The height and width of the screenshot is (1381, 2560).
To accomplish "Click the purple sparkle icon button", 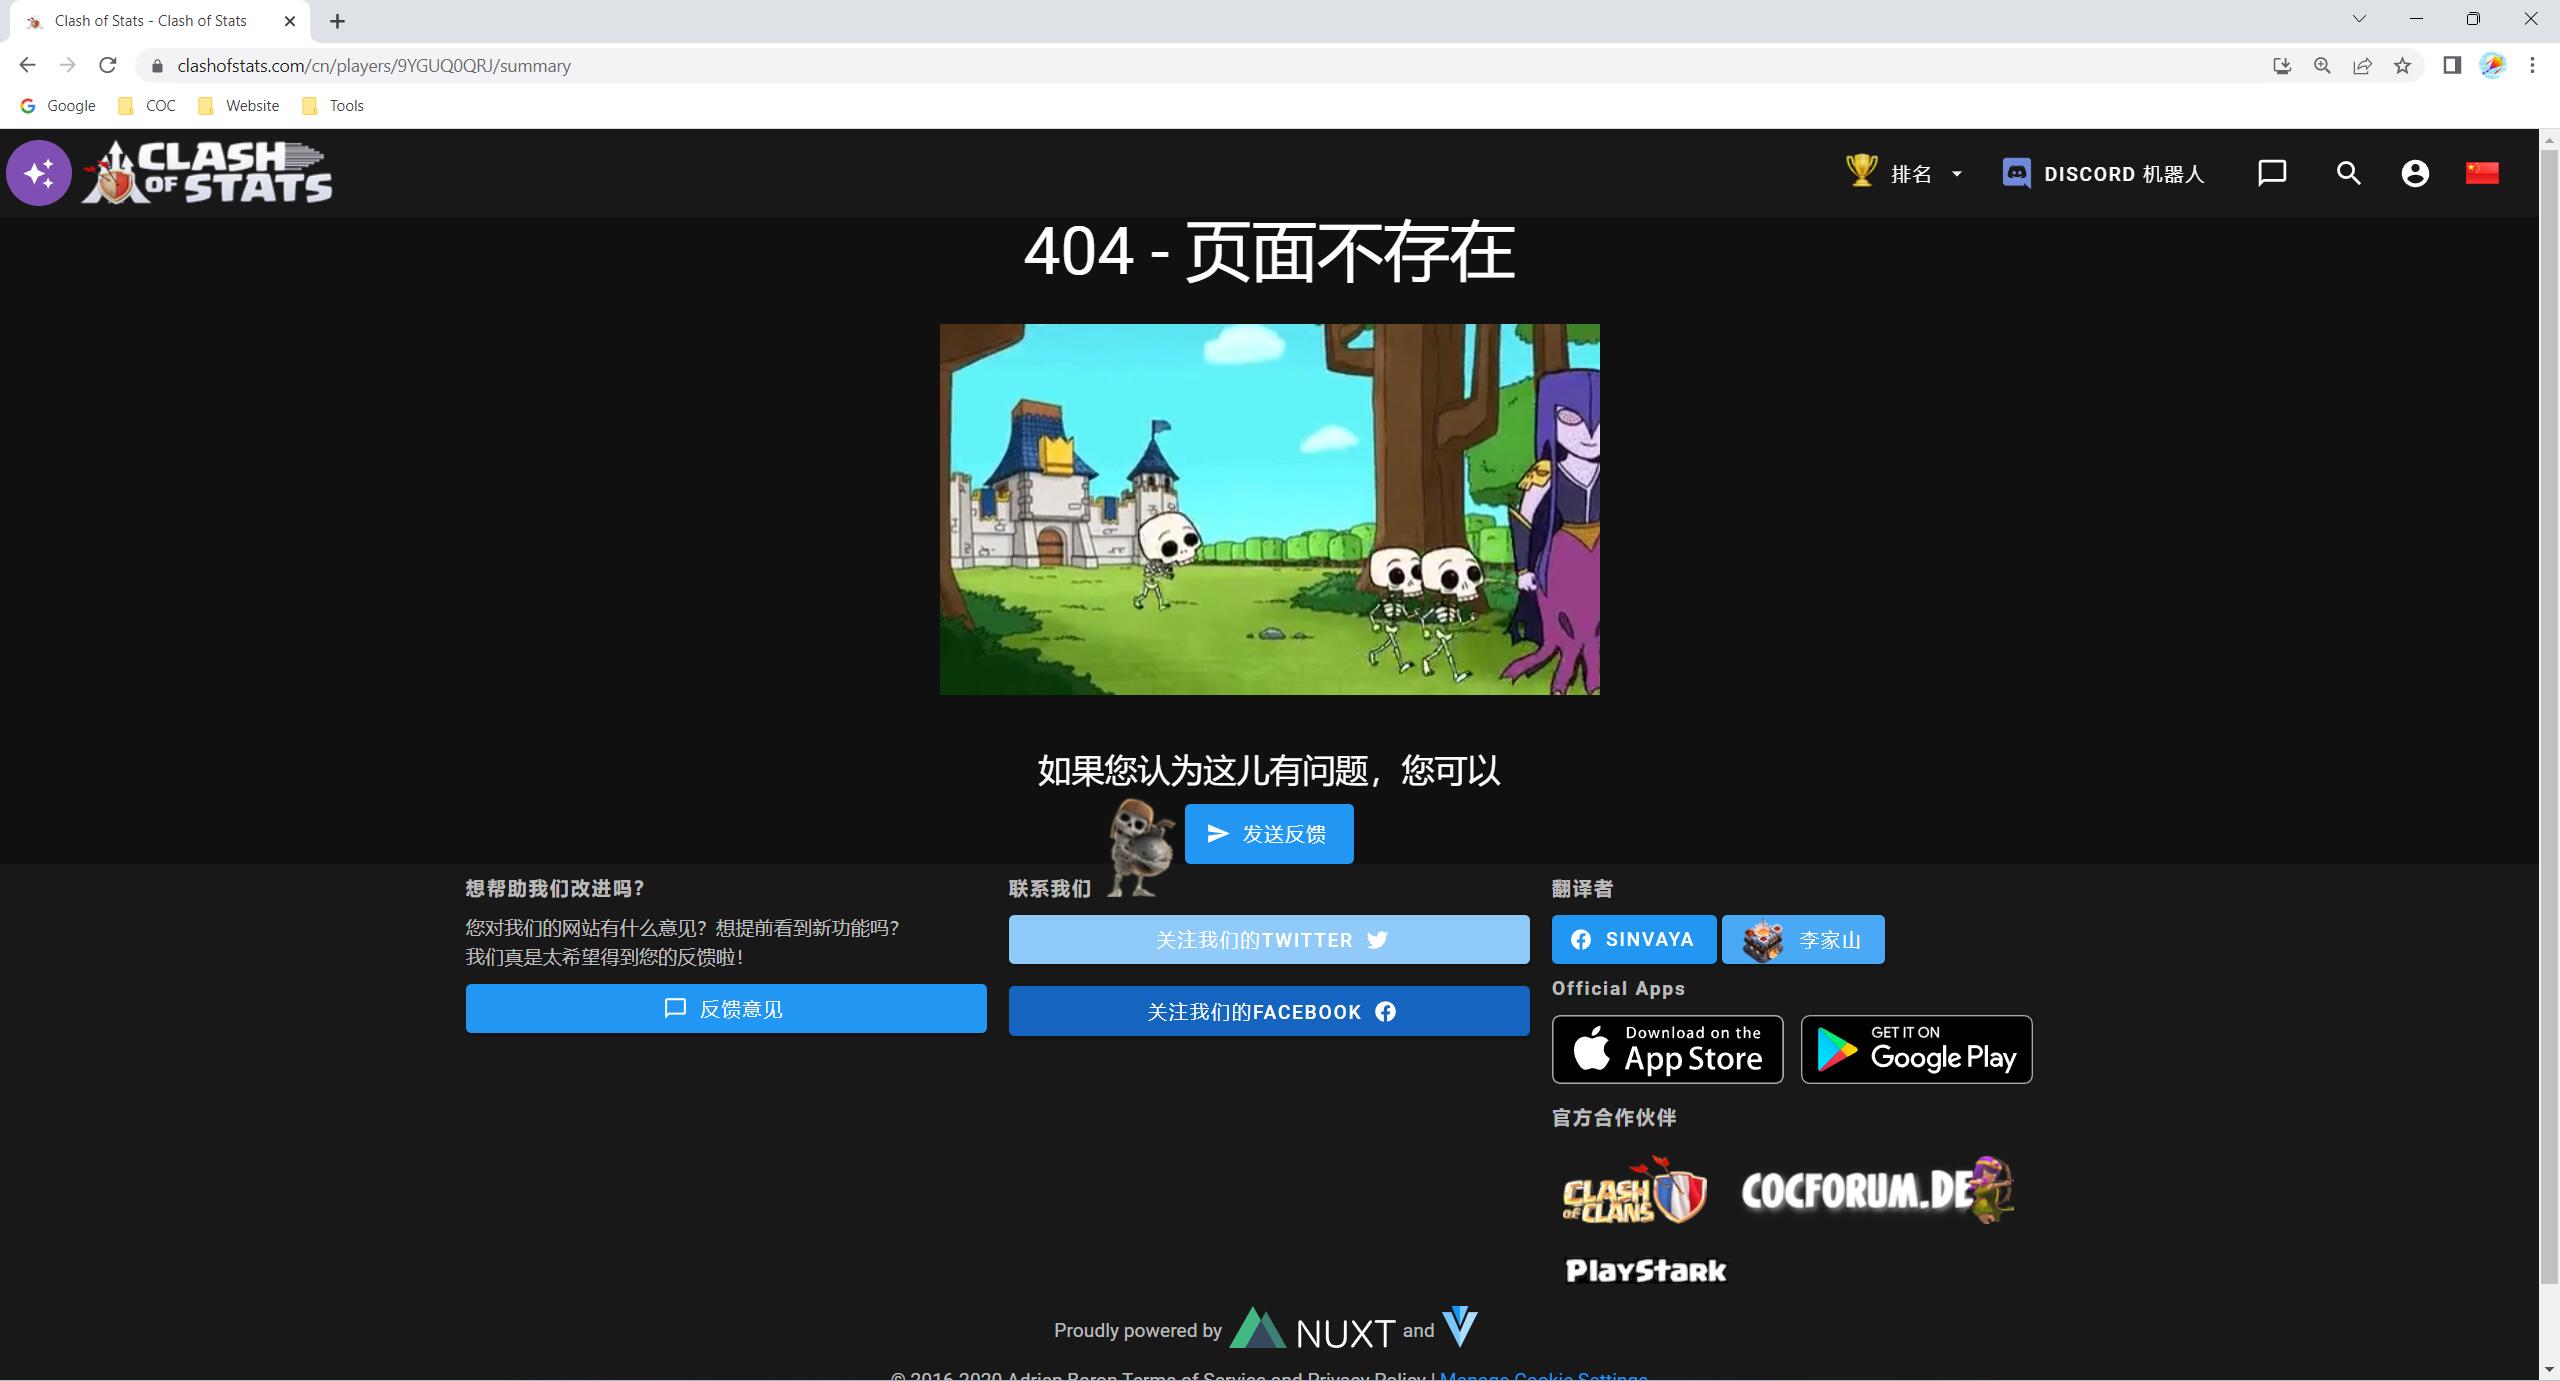I will 39,173.
